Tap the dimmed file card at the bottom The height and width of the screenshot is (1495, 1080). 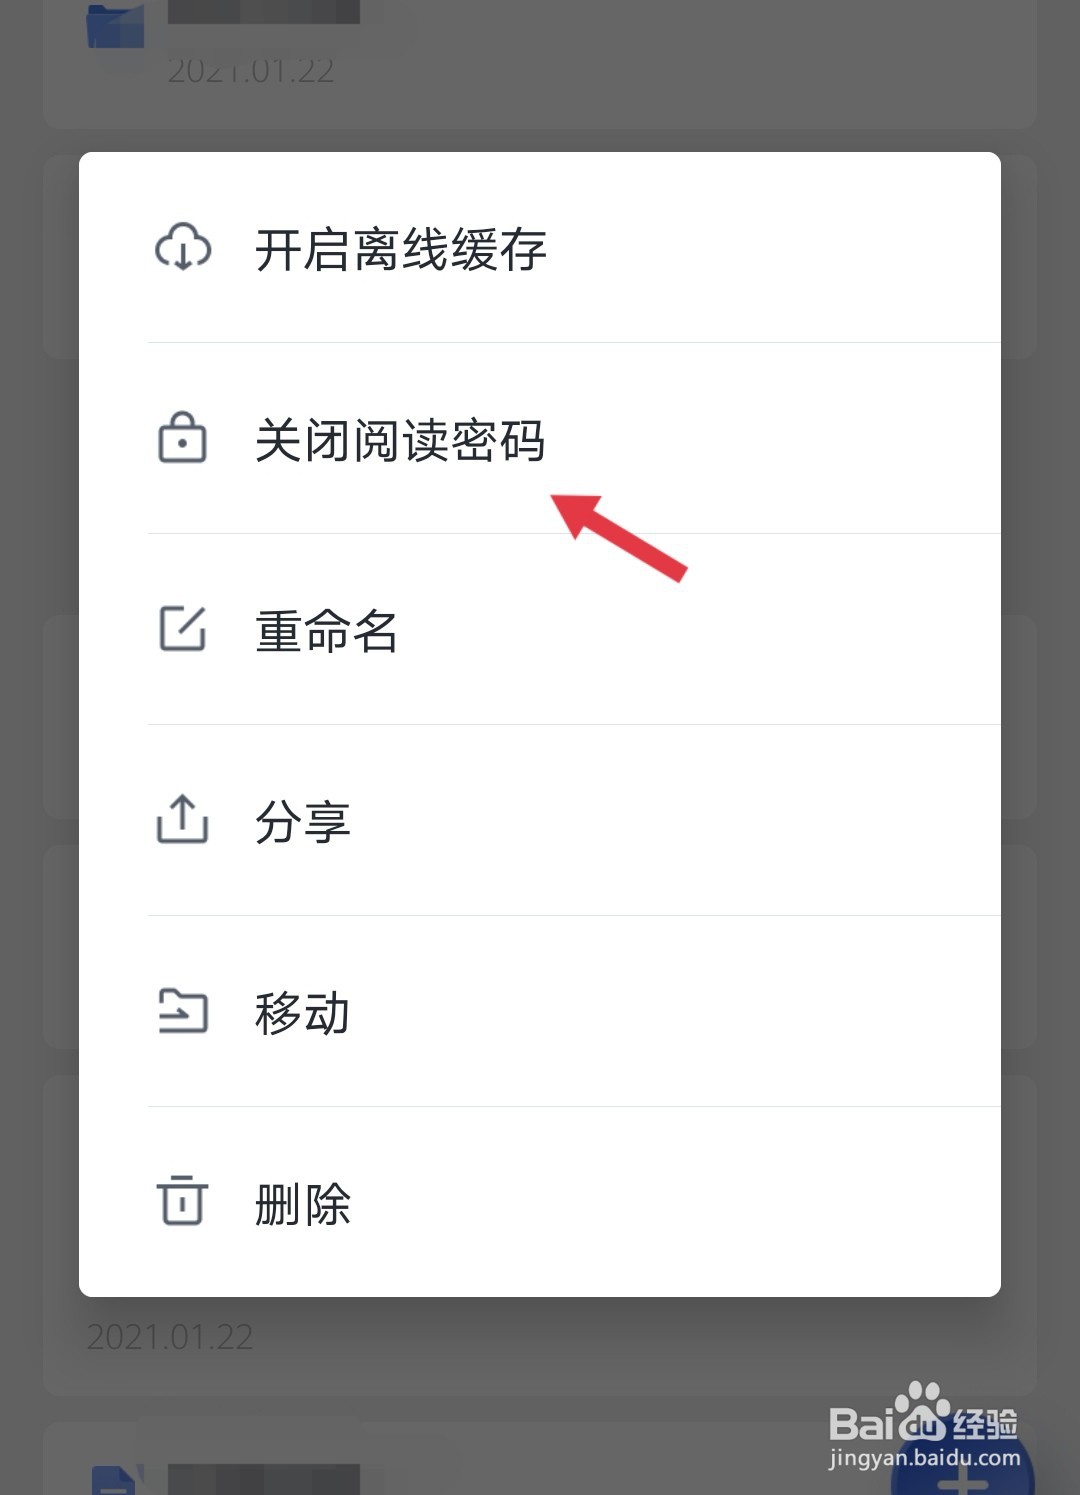click(540, 1460)
